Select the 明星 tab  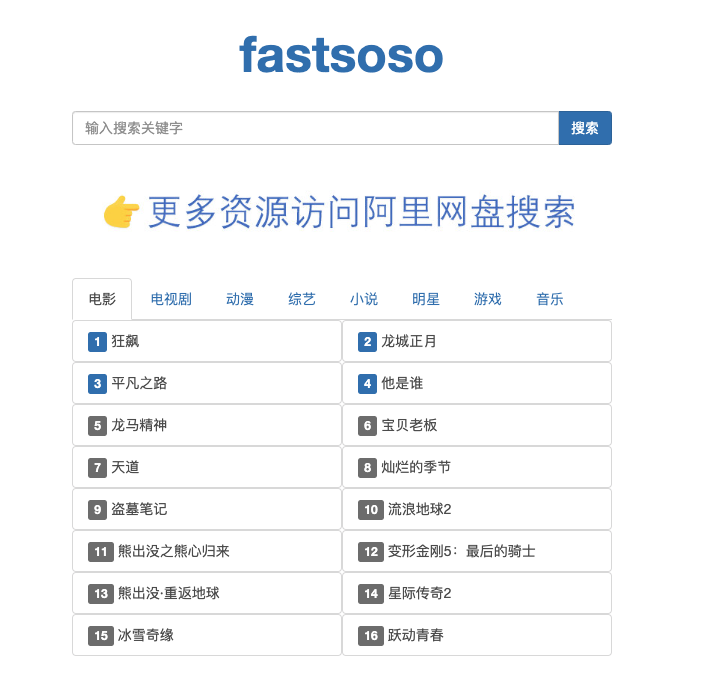pyautogui.click(x=425, y=299)
